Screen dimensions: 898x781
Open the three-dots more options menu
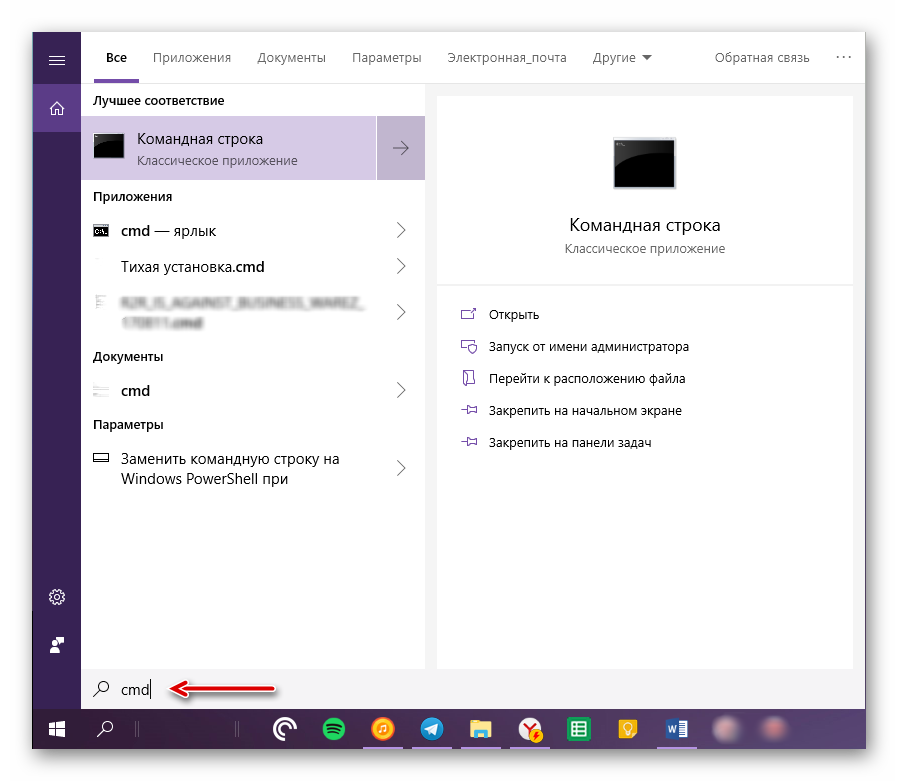pos(844,58)
